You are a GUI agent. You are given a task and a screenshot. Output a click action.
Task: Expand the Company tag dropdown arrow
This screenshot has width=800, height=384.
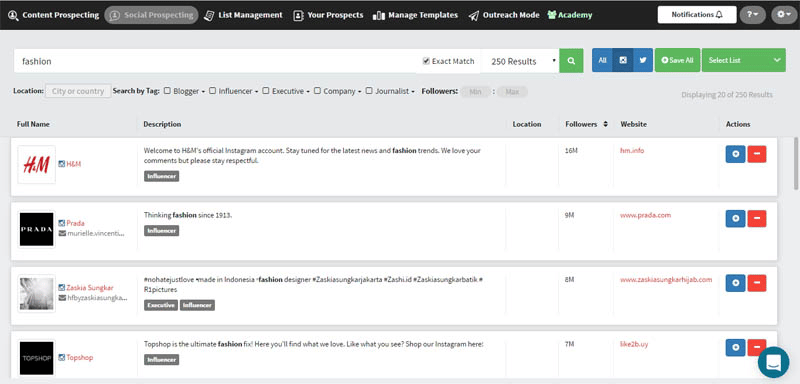pos(359,92)
